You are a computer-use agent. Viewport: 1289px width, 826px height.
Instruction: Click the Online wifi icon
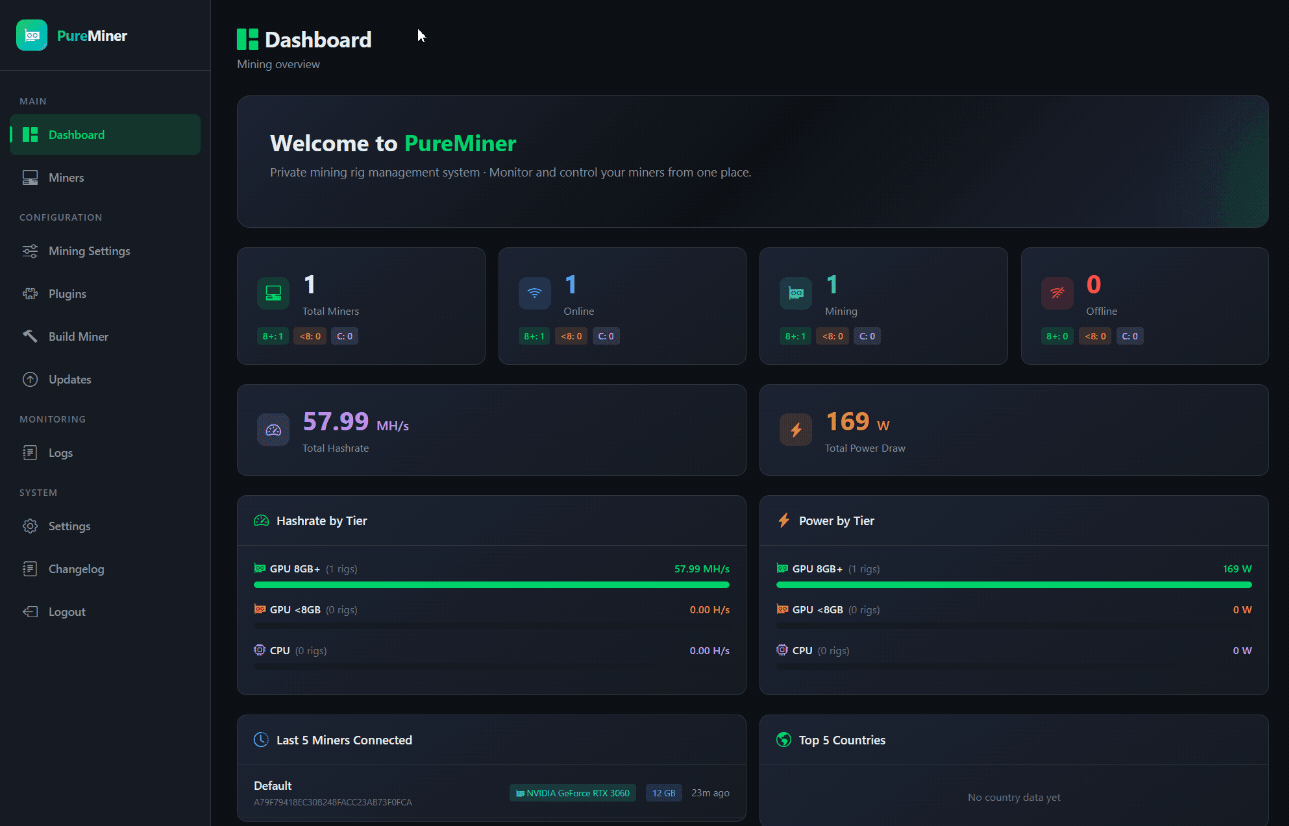coord(535,293)
